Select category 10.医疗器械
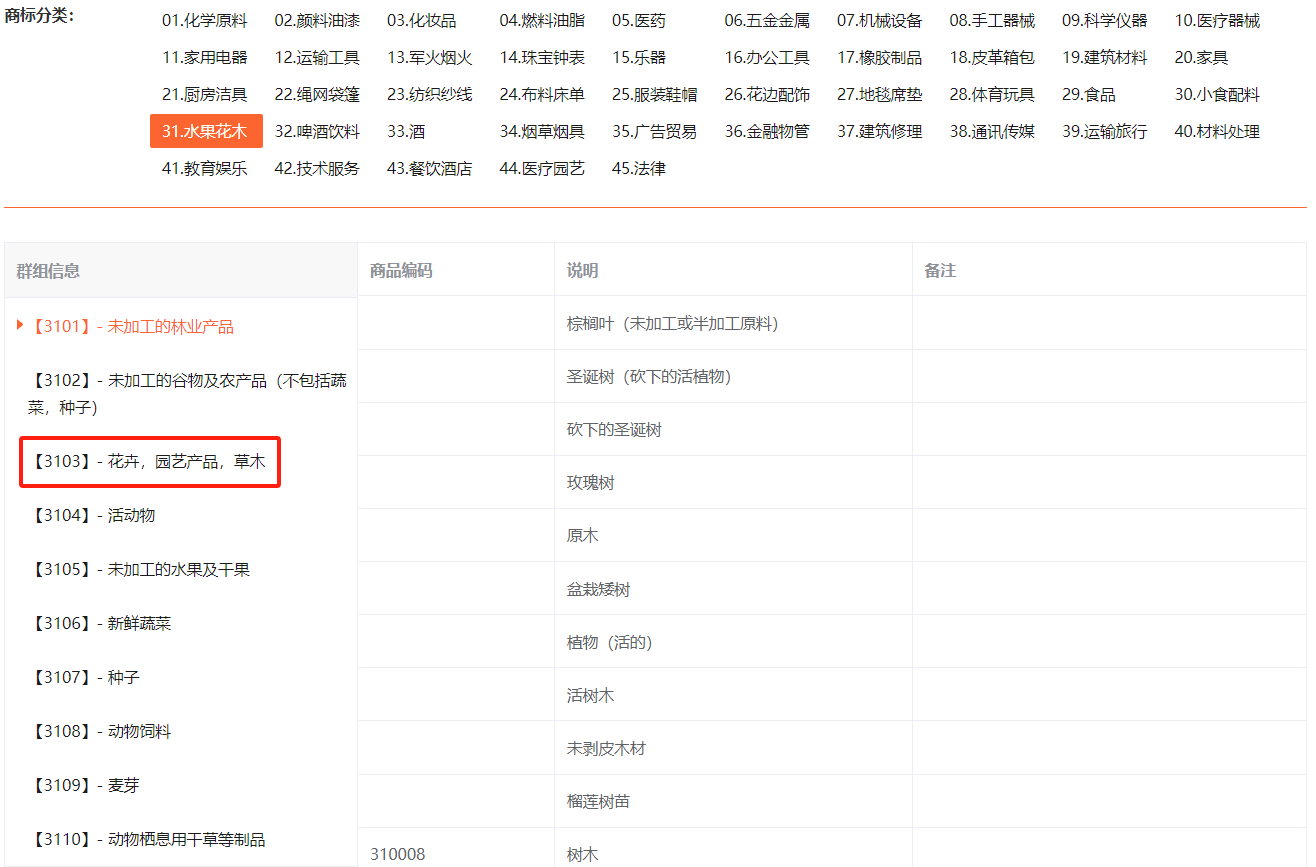 [x=1217, y=20]
